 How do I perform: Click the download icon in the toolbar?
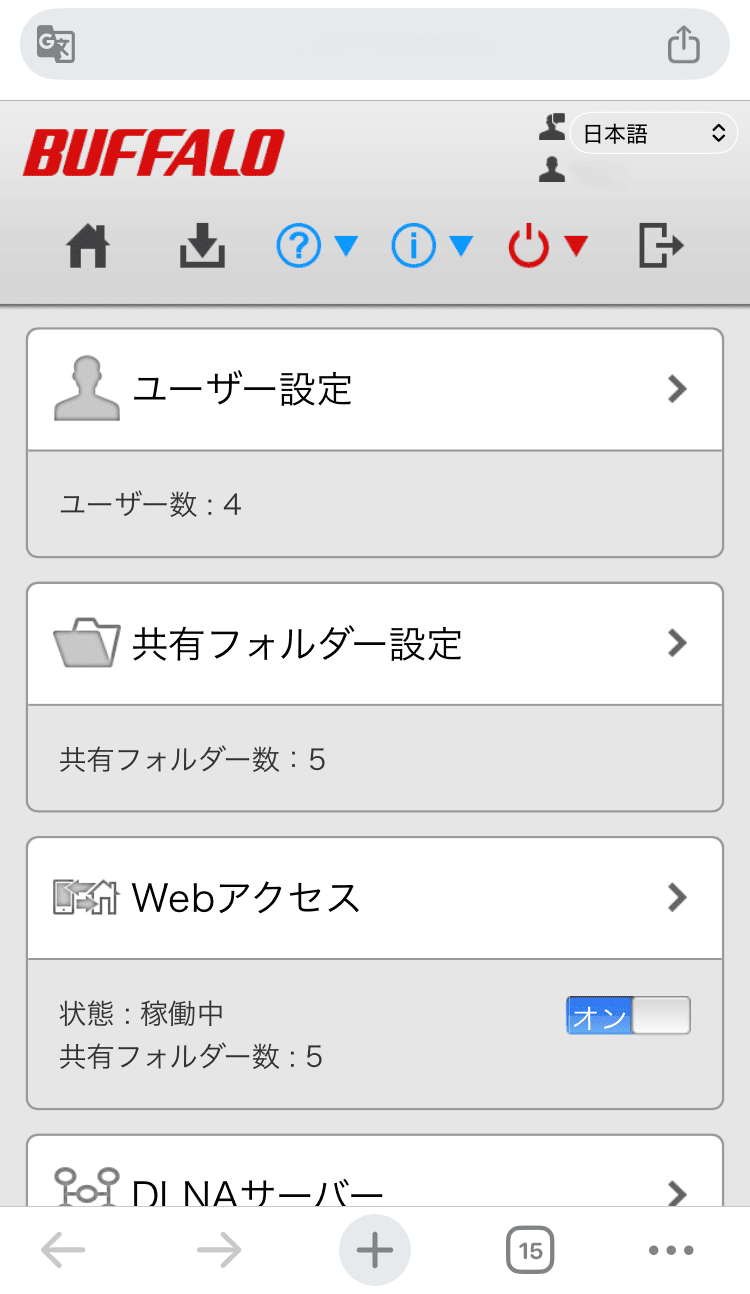(203, 245)
